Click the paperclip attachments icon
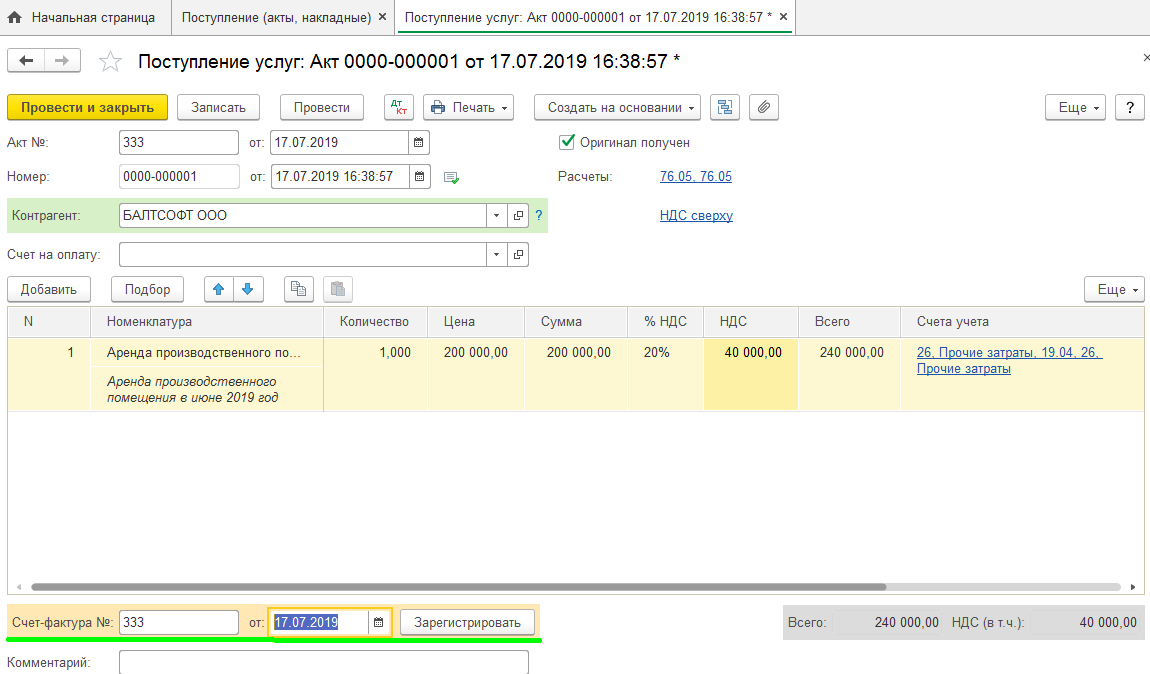The image size is (1150, 674). (763, 108)
